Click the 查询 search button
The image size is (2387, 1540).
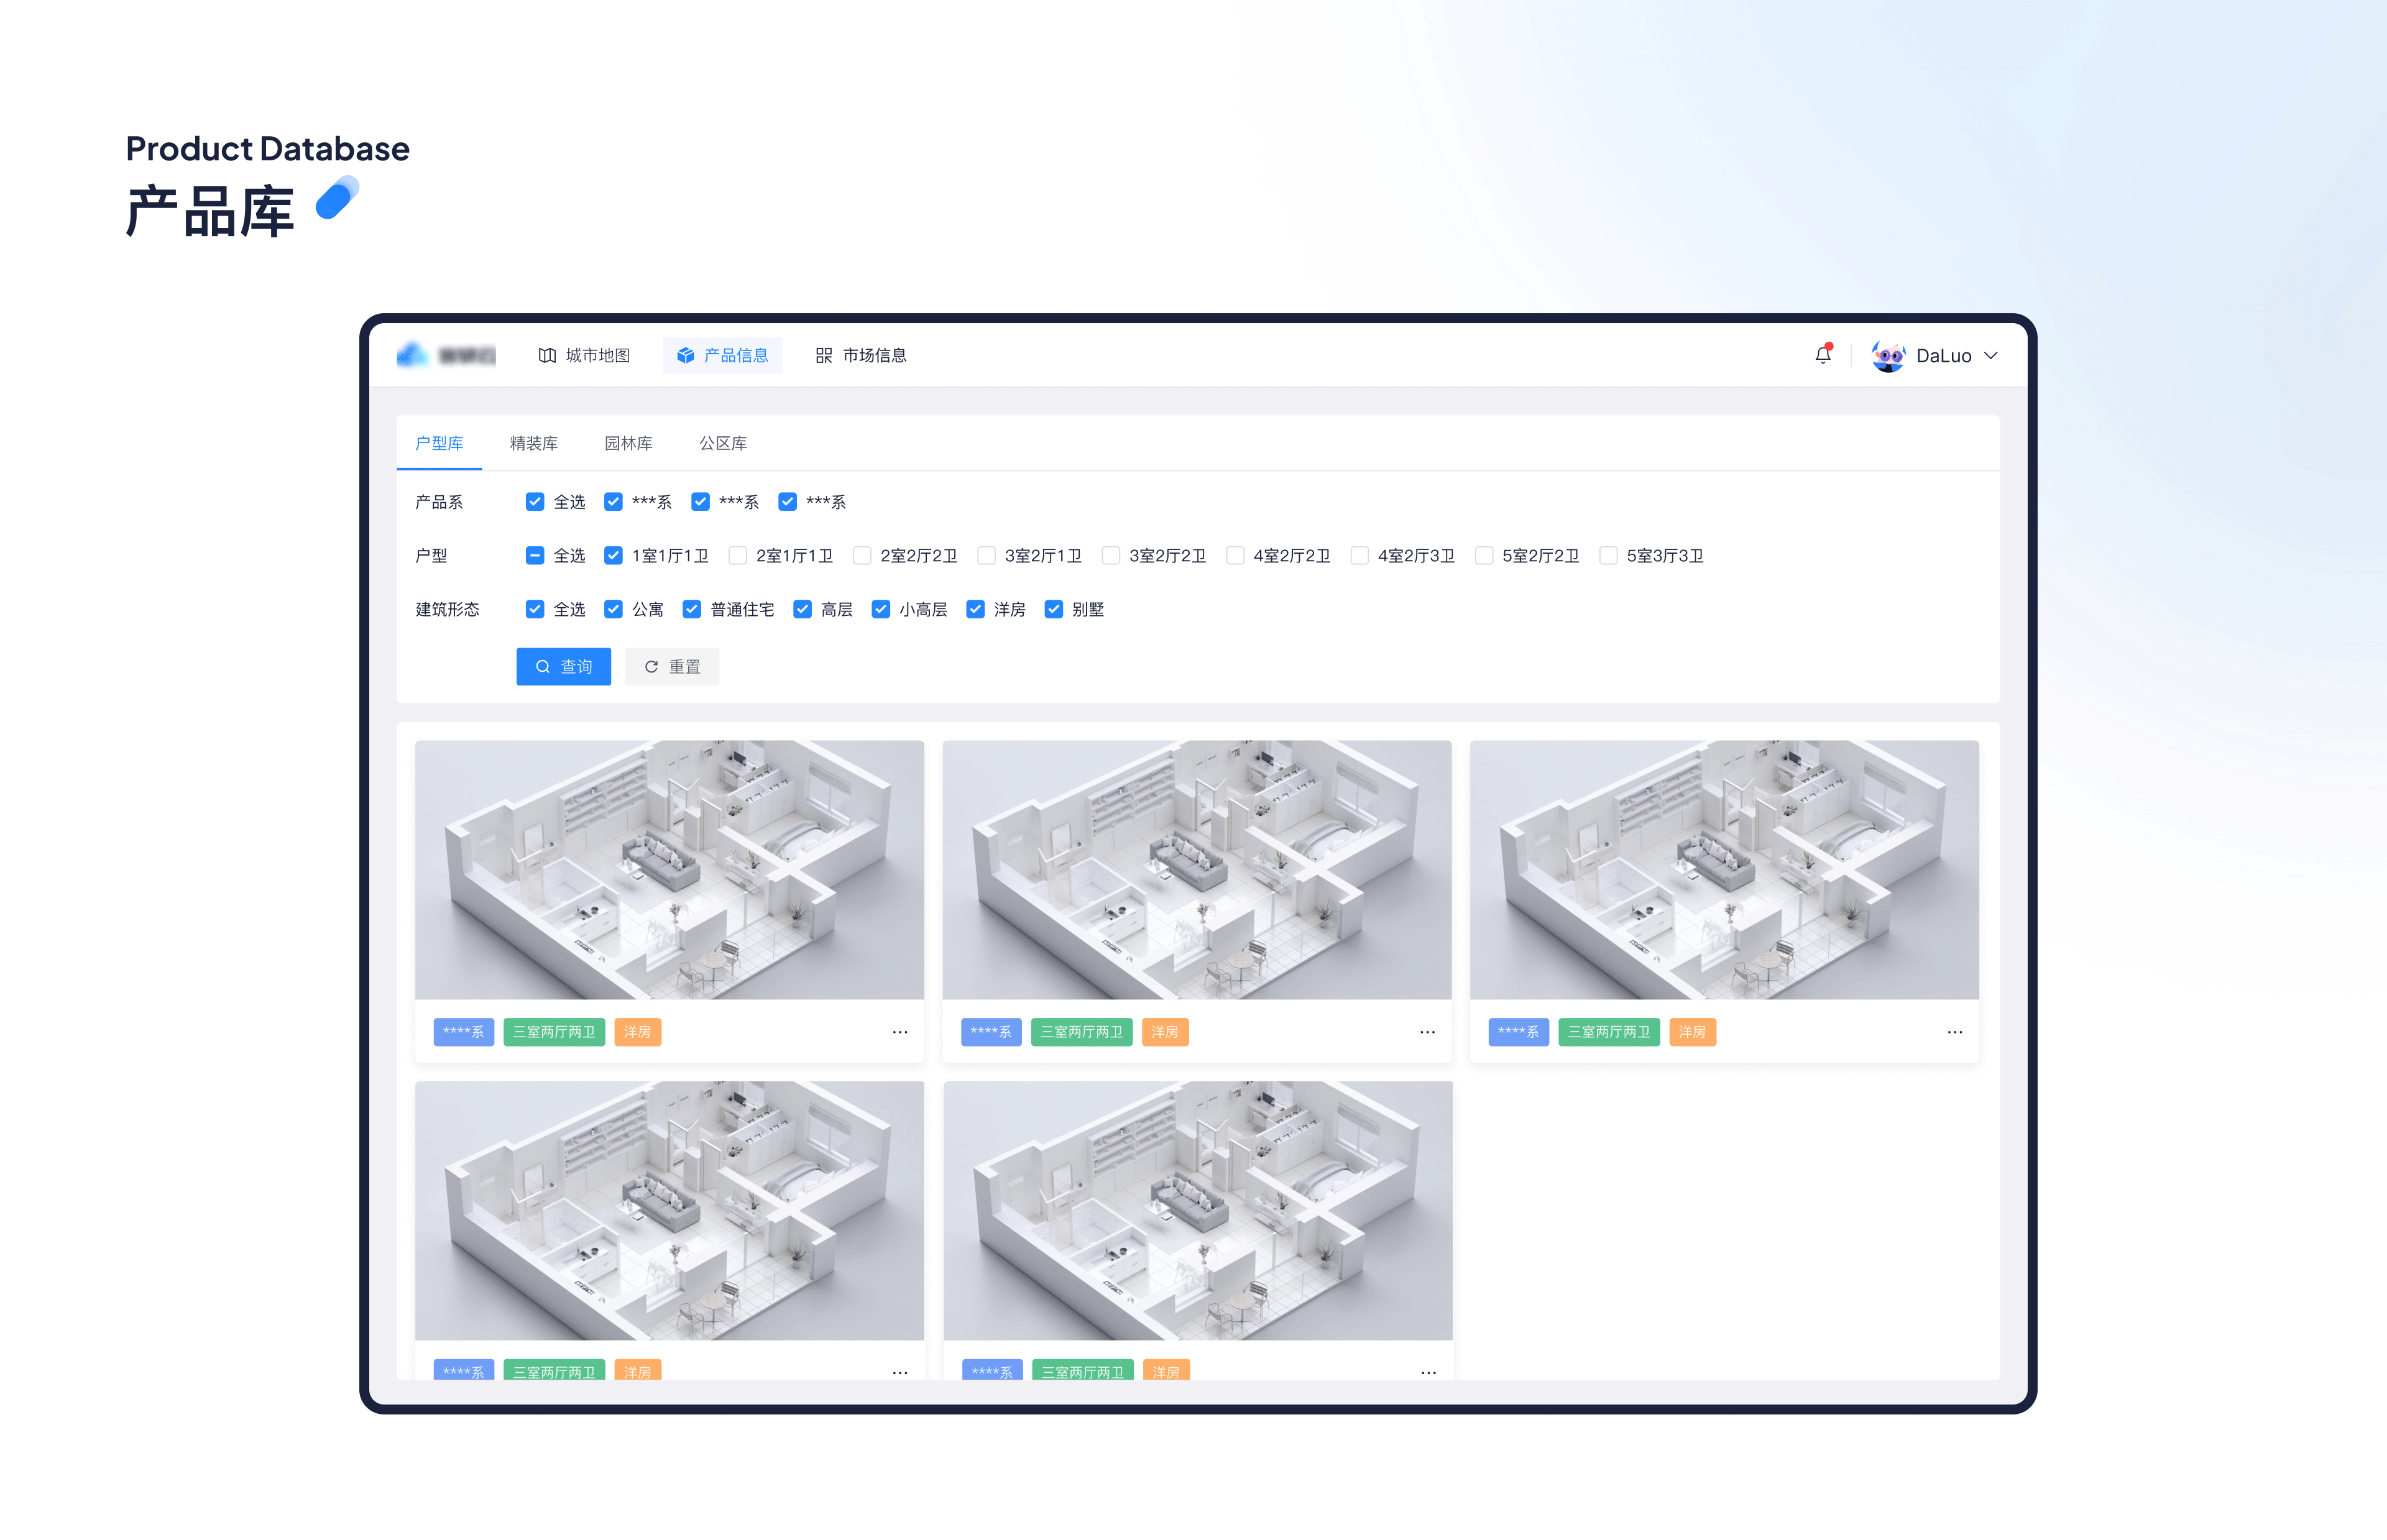click(x=563, y=667)
